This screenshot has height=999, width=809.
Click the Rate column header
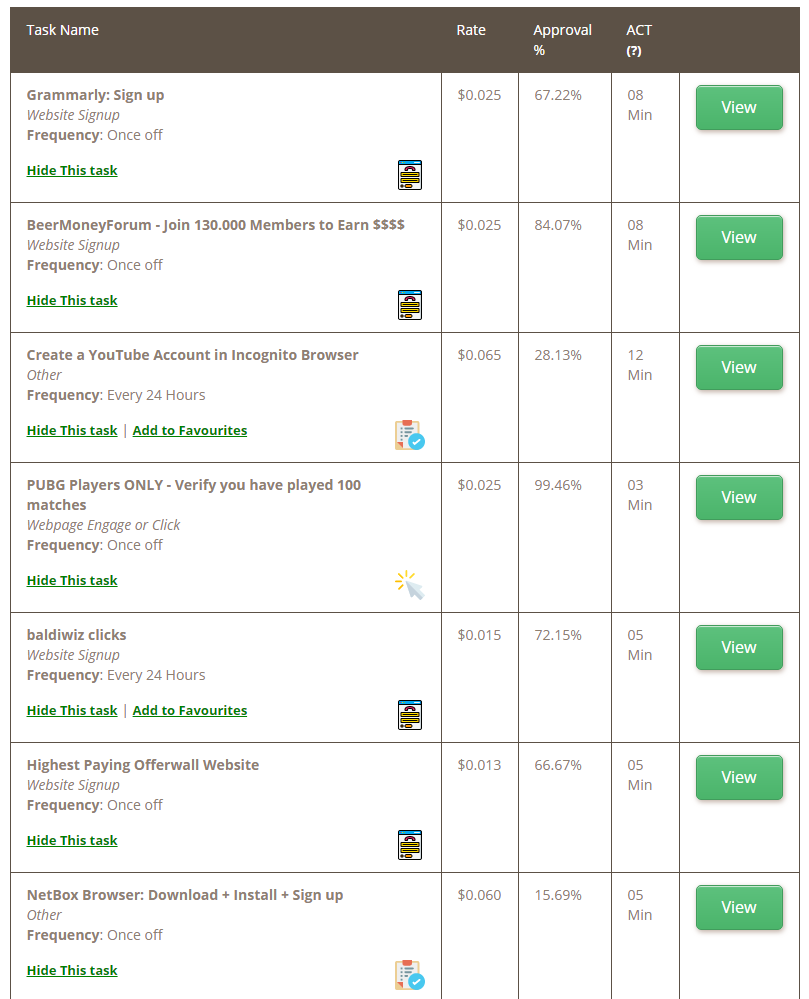[471, 30]
